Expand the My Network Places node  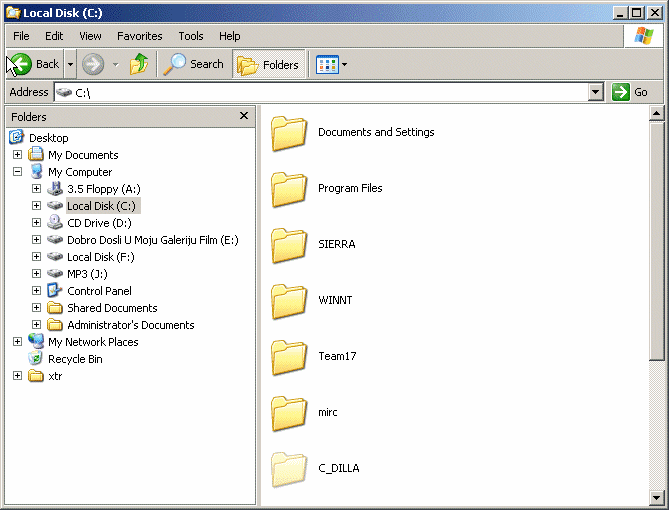pos(17,342)
